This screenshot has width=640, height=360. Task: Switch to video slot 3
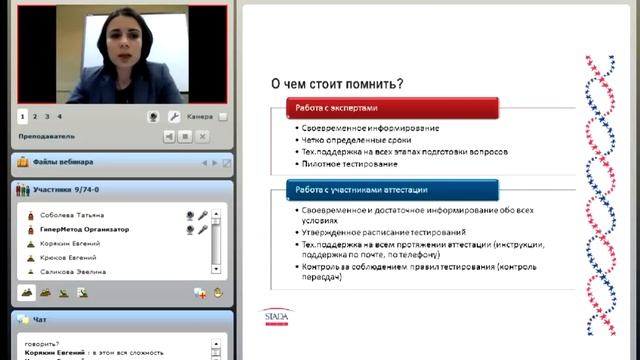pos(47,117)
